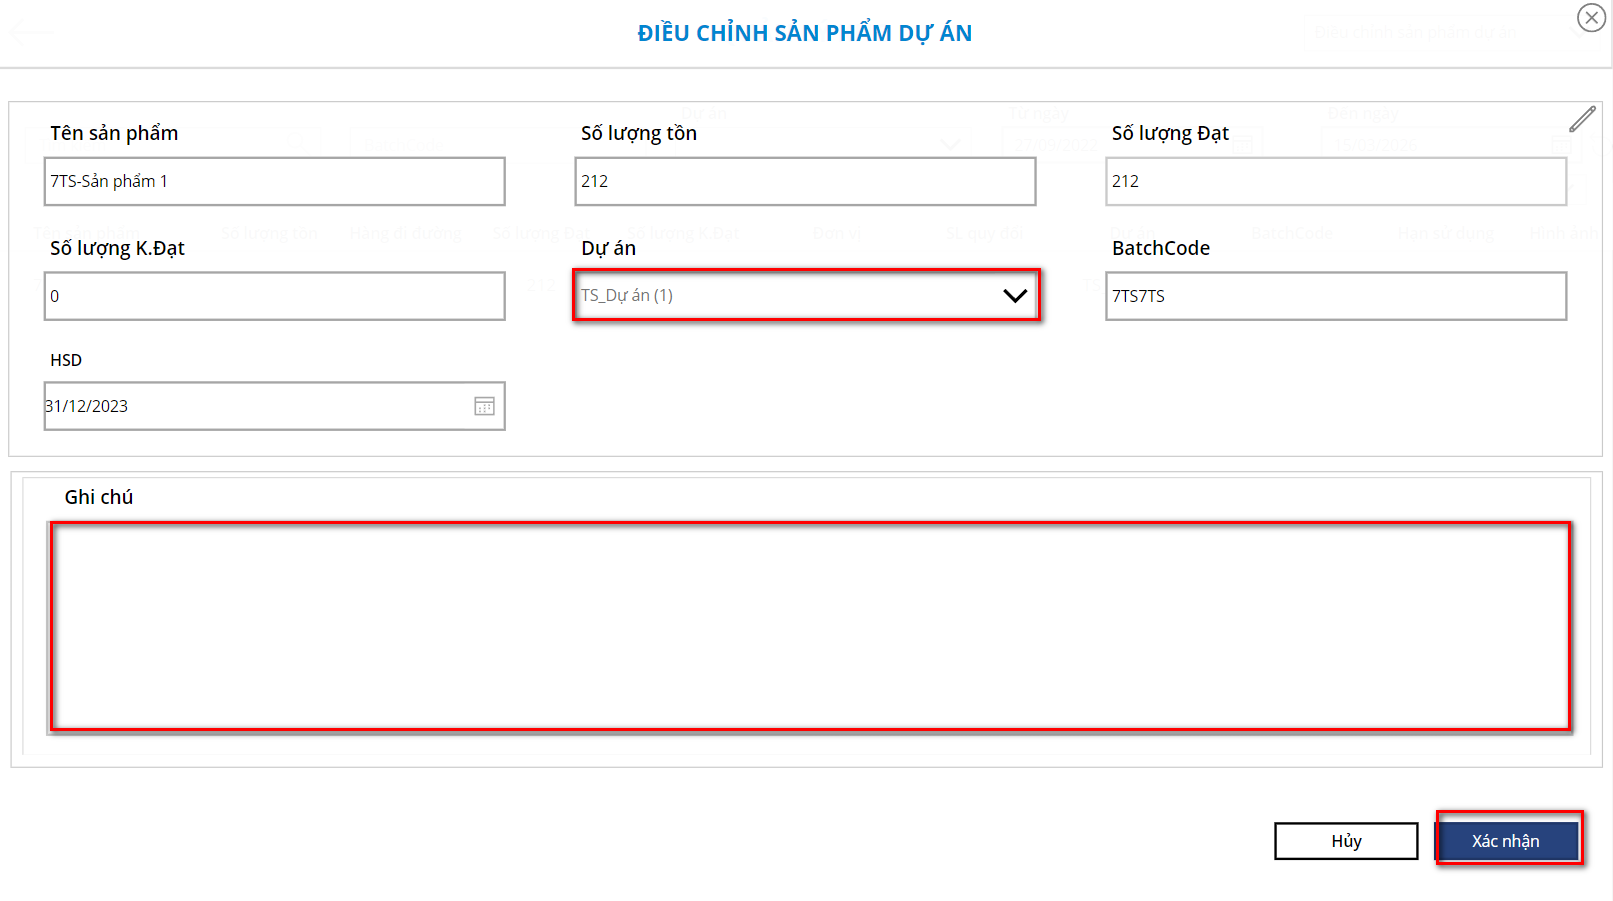Click the Số lượng K.Đạt input field
The width and height of the screenshot is (1613, 901).
(x=274, y=296)
